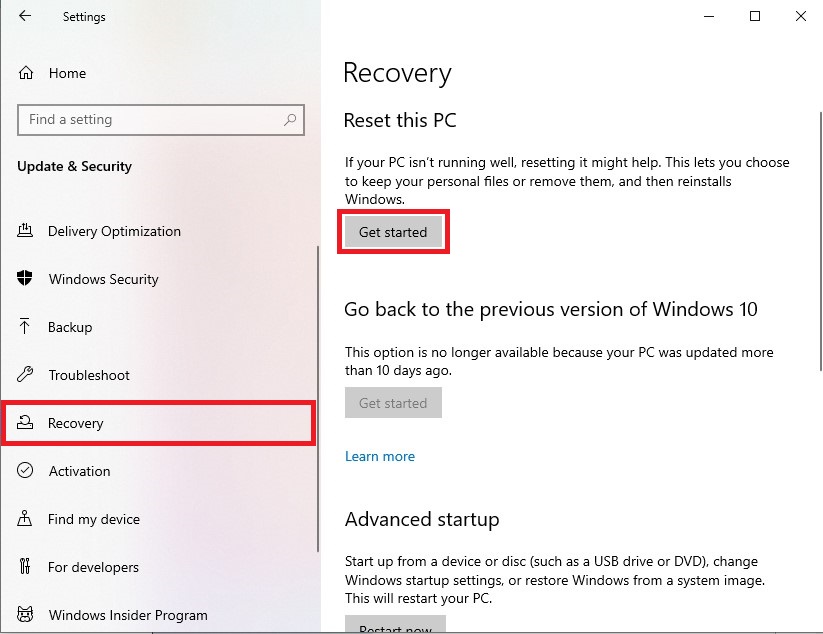Click the Activation checkmark icon

(x=25, y=470)
